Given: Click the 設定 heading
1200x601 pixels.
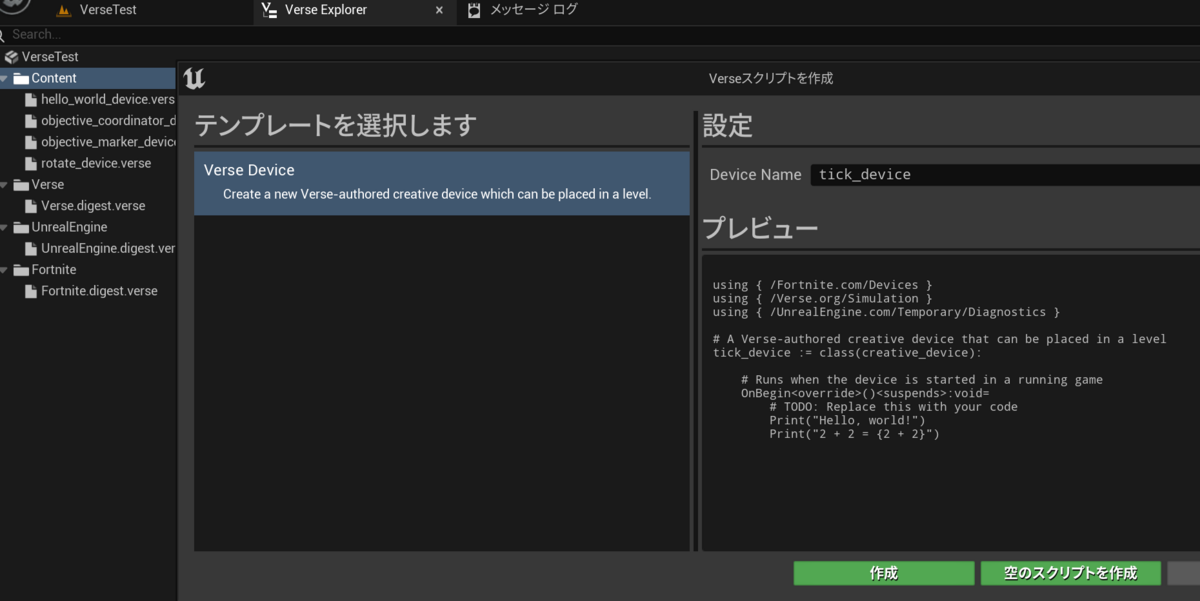Looking at the screenshot, I should (727, 125).
